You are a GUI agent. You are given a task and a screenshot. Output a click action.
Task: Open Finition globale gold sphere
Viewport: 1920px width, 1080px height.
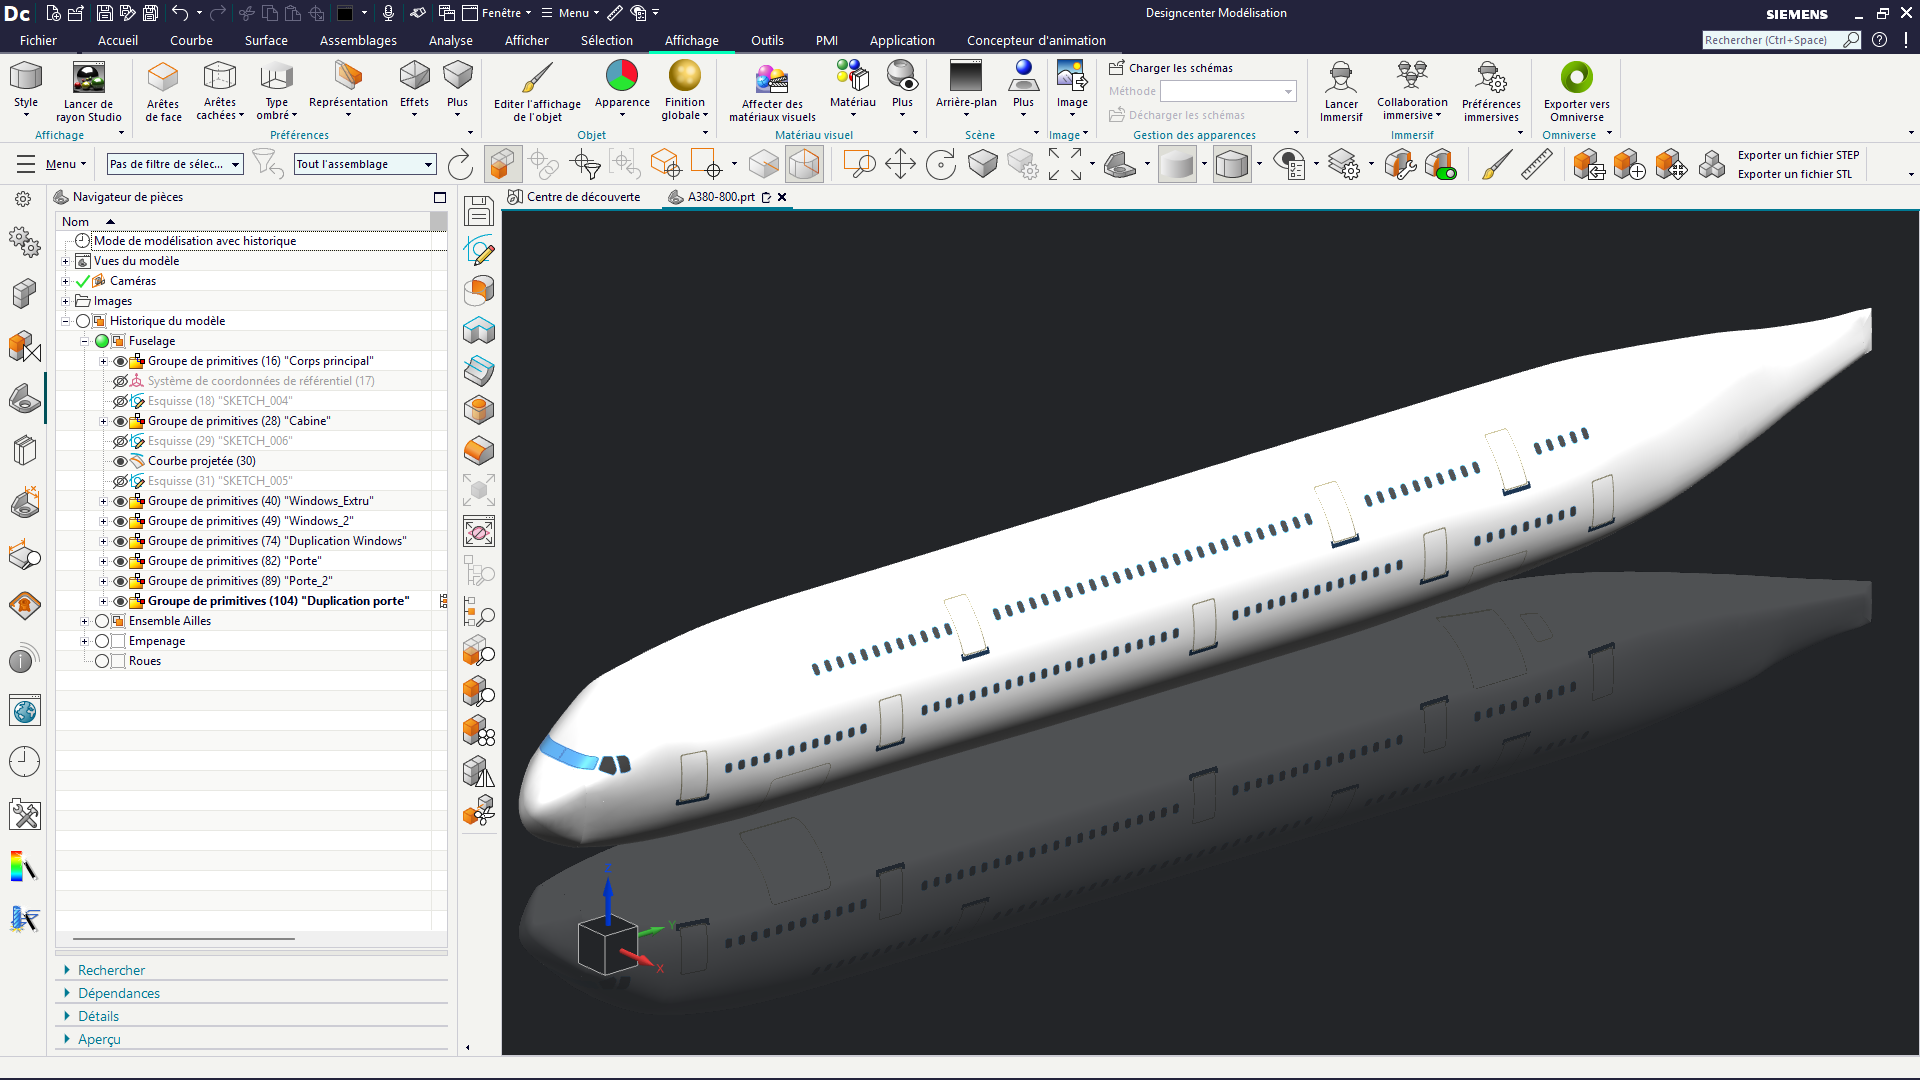tap(685, 75)
